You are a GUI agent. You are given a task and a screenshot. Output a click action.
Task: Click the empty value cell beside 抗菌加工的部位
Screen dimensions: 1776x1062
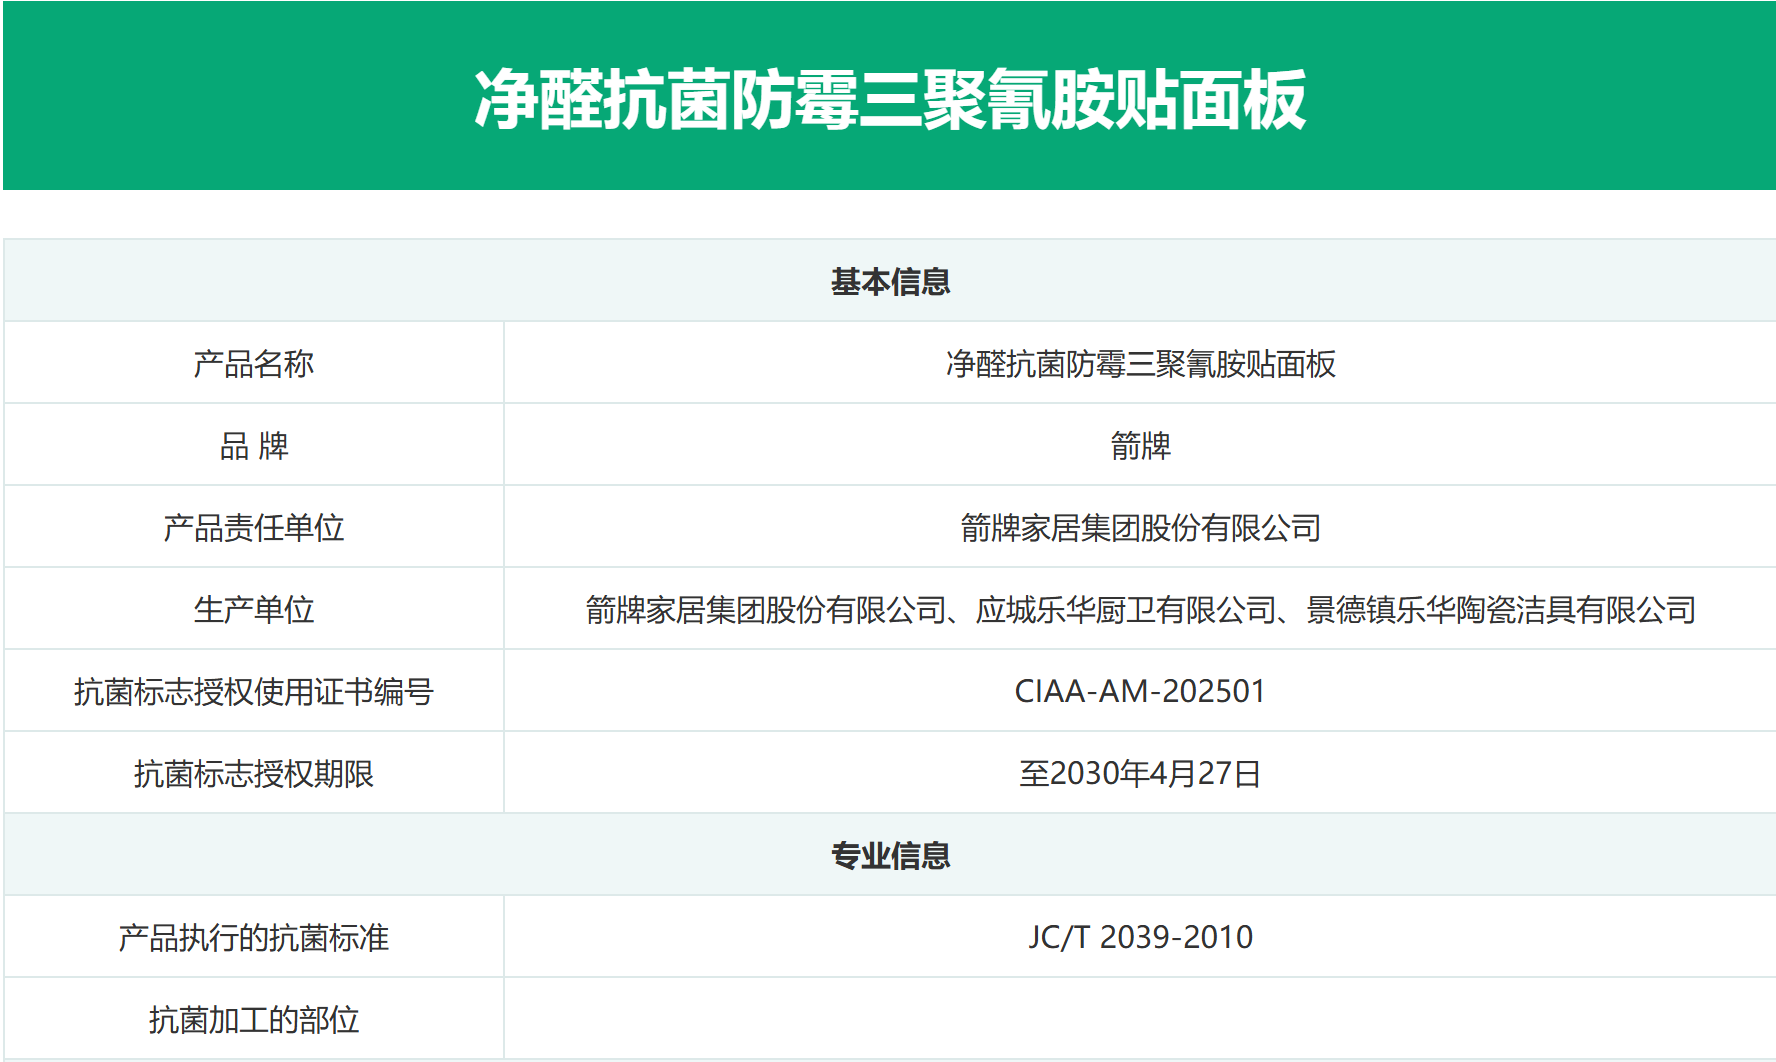(1140, 1020)
